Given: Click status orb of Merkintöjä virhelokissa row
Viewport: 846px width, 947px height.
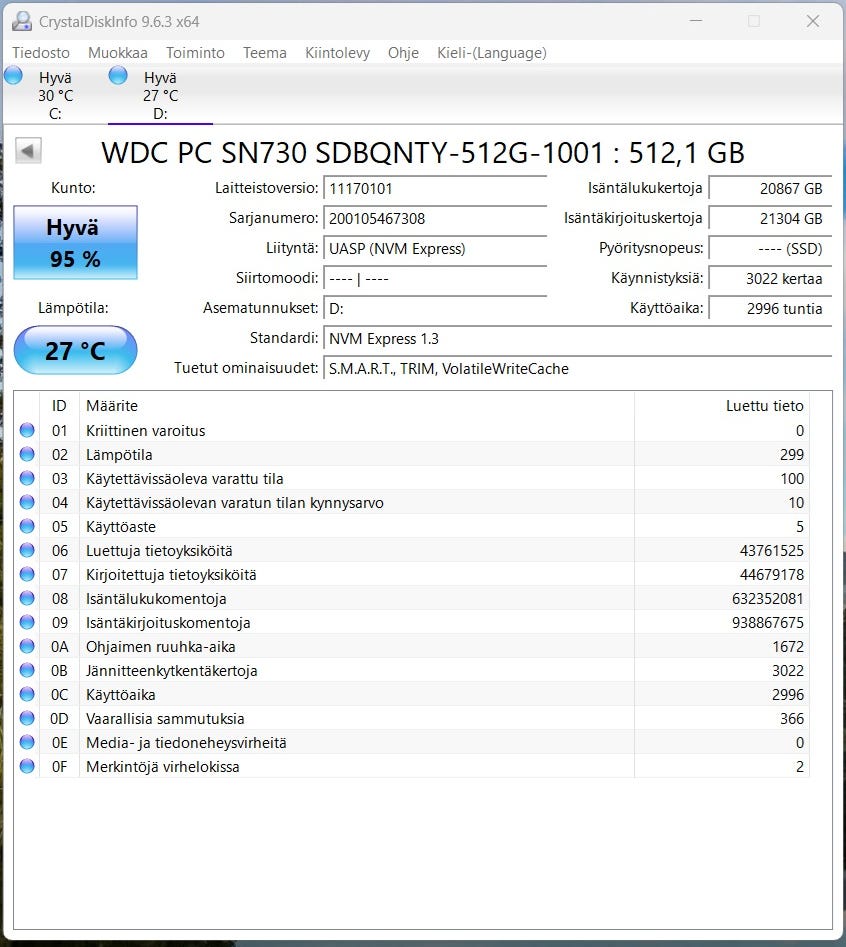Looking at the screenshot, I should coord(27,766).
